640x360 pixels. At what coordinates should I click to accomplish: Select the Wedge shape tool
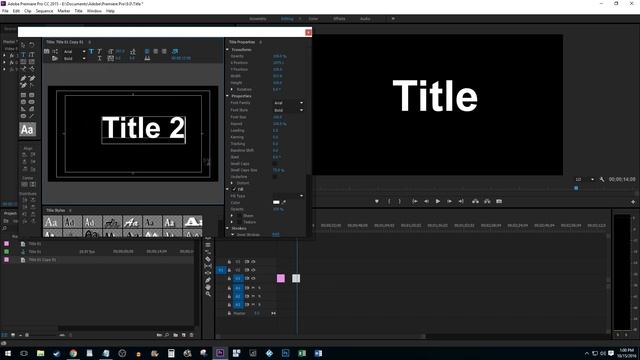pyautogui.click(x=23, y=109)
